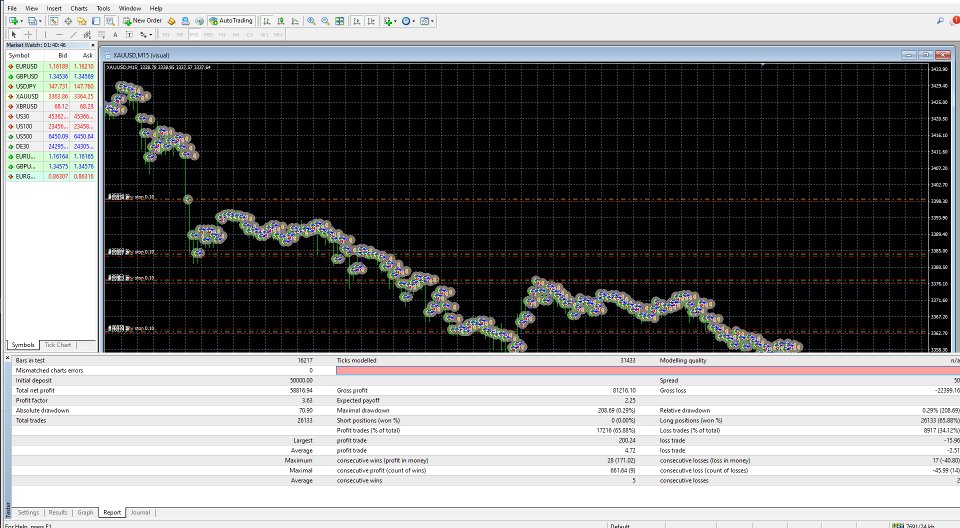This screenshot has height=528, width=960.
Task: Select the Trendline drawing tool
Action: pyautogui.click(x=73, y=34)
